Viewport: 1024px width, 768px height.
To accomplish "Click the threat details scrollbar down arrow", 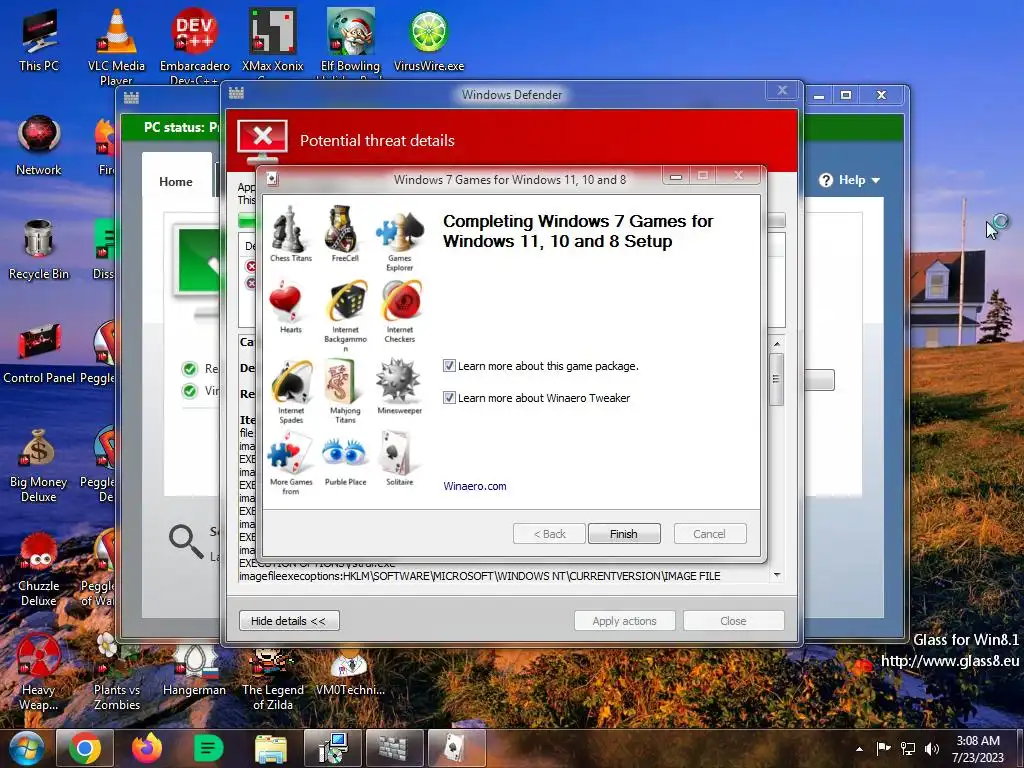I will [777, 575].
